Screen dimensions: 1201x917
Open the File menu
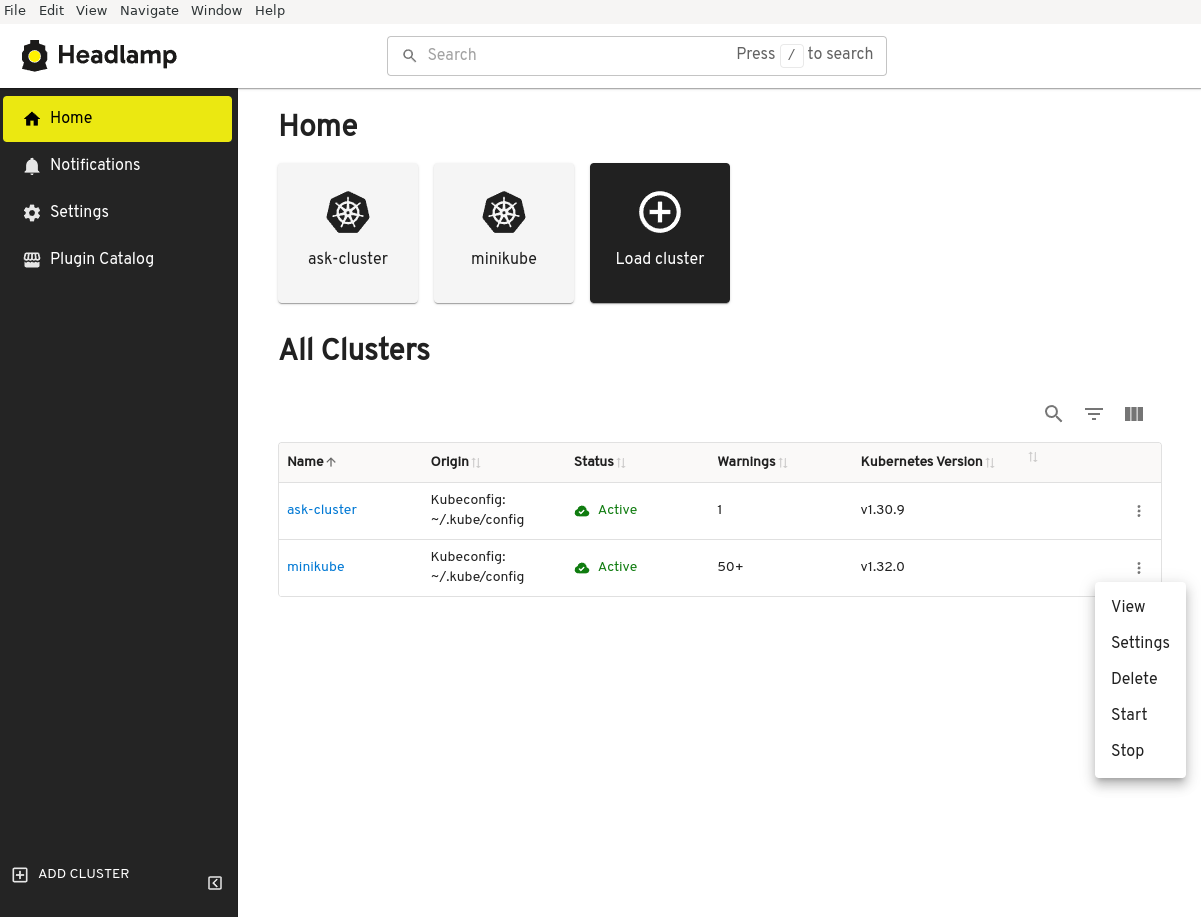click(15, 11)
